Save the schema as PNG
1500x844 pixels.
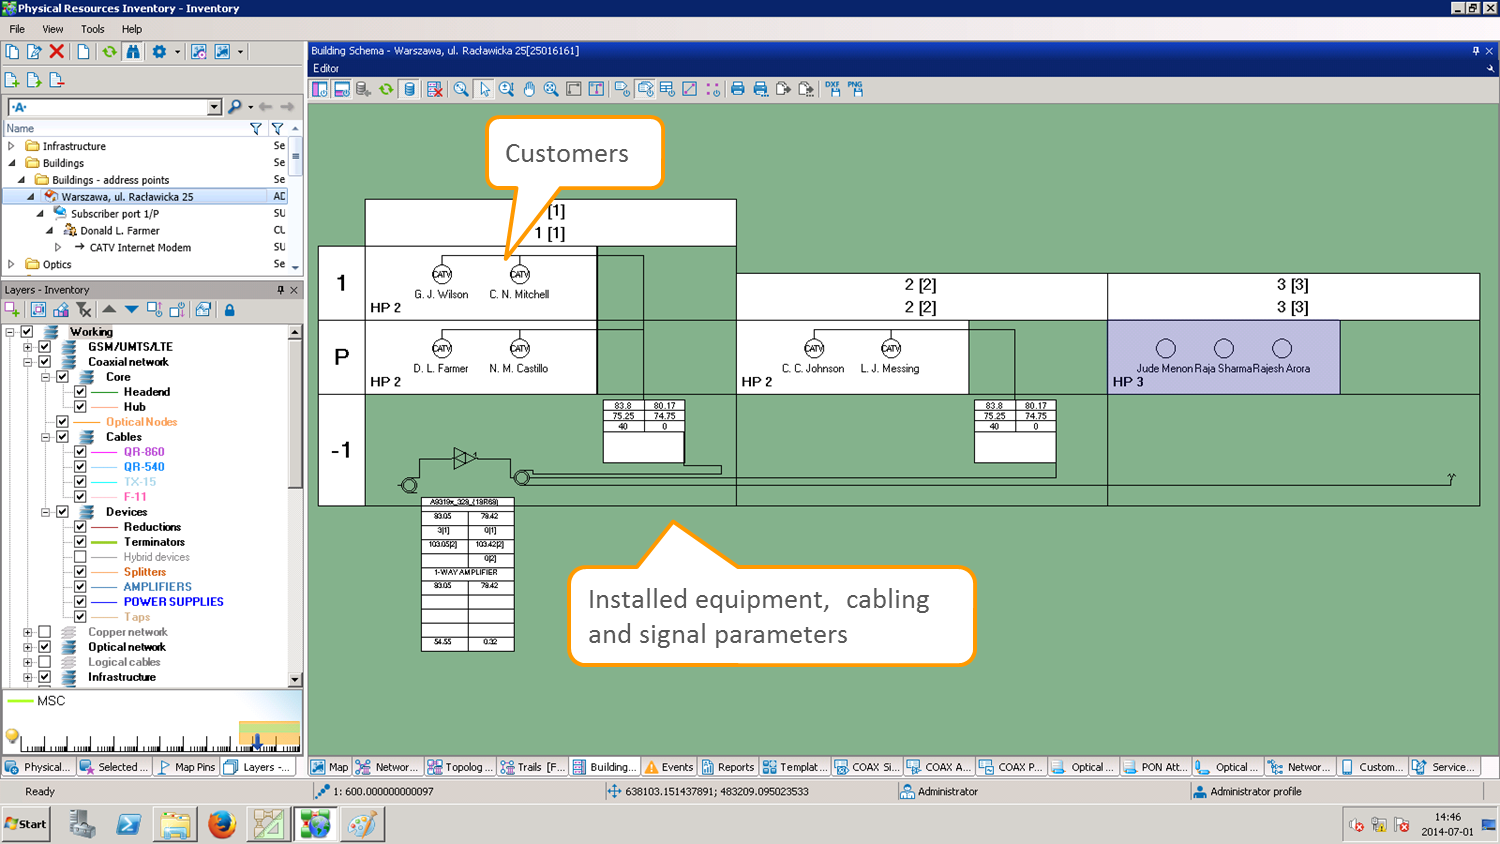pyautogui.click(x=855, y=89)
